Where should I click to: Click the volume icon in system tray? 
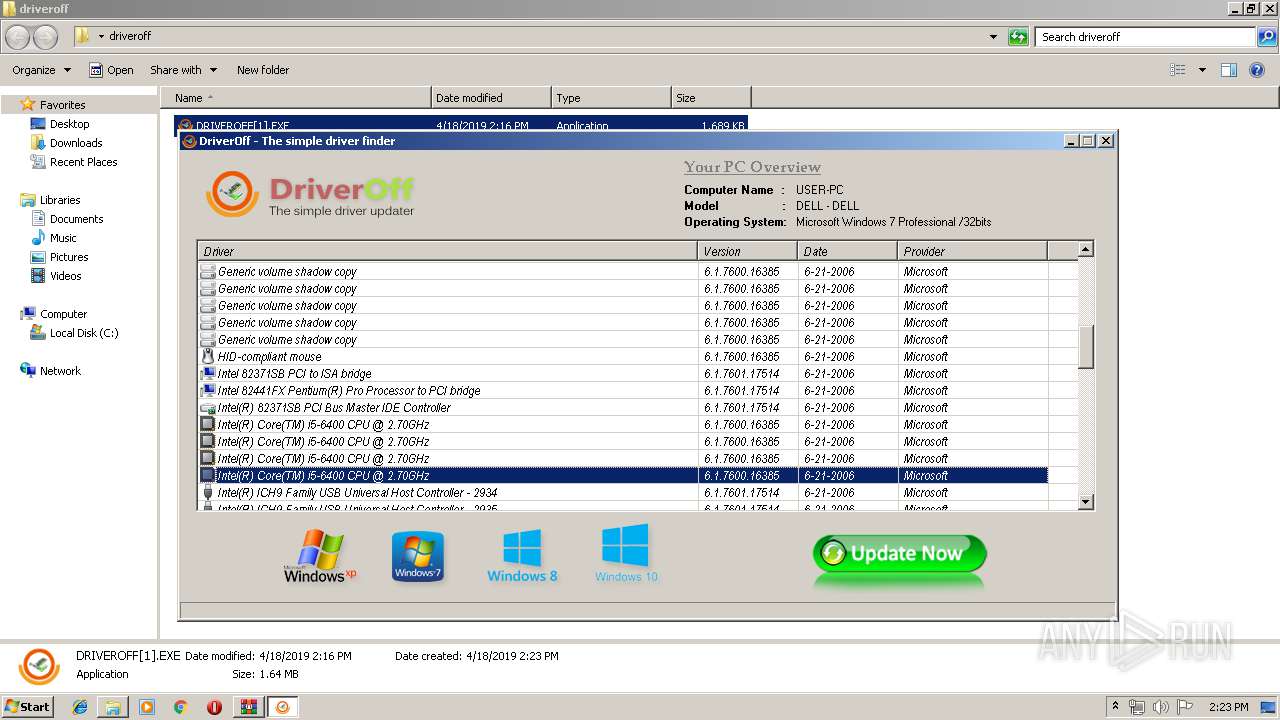[x=1161, y=707]
